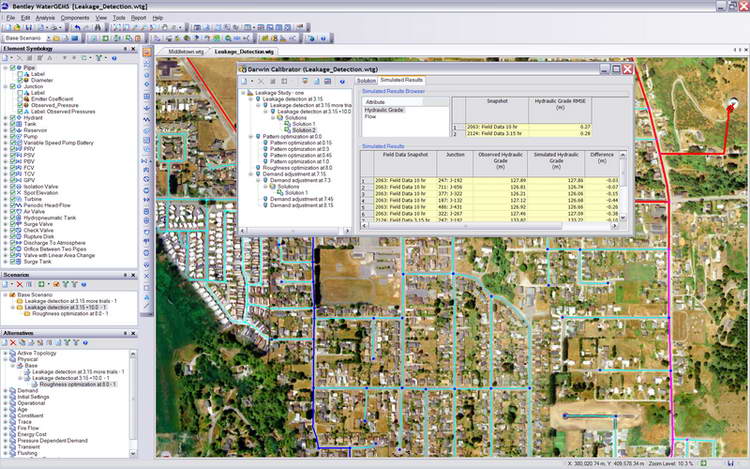
Task: Expand the Pump tree node
Action: pos(6,136)
